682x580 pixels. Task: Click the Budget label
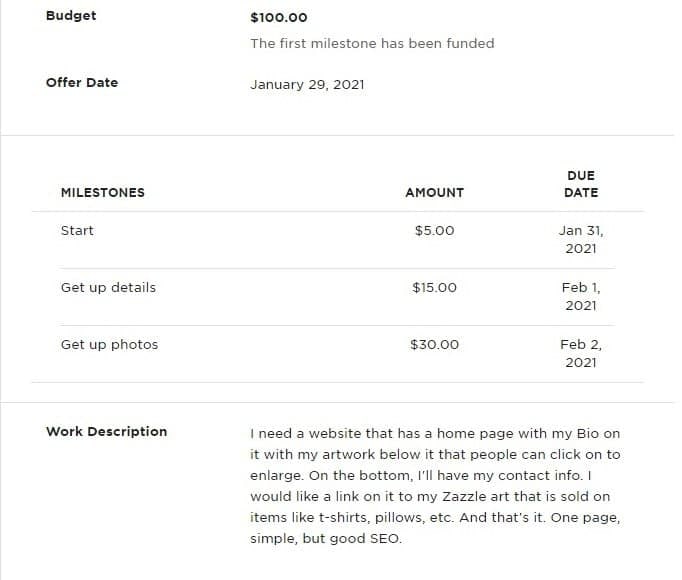(71, 16)
